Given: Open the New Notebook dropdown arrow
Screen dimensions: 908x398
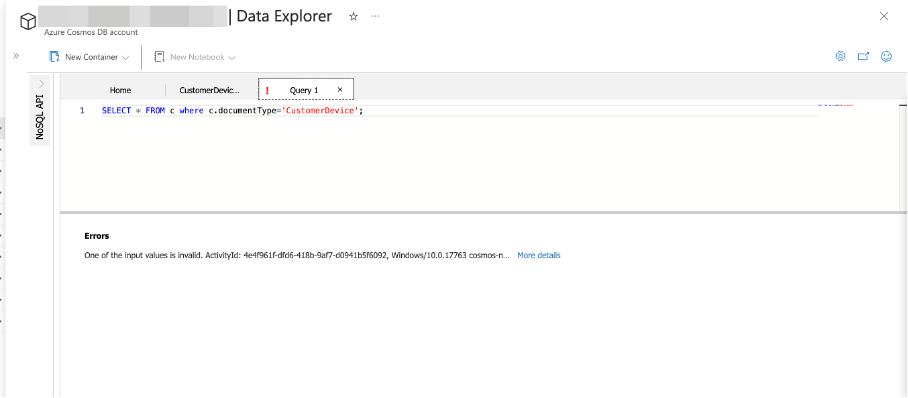Looking at the screenshot, I should click(x=232, y=58).
